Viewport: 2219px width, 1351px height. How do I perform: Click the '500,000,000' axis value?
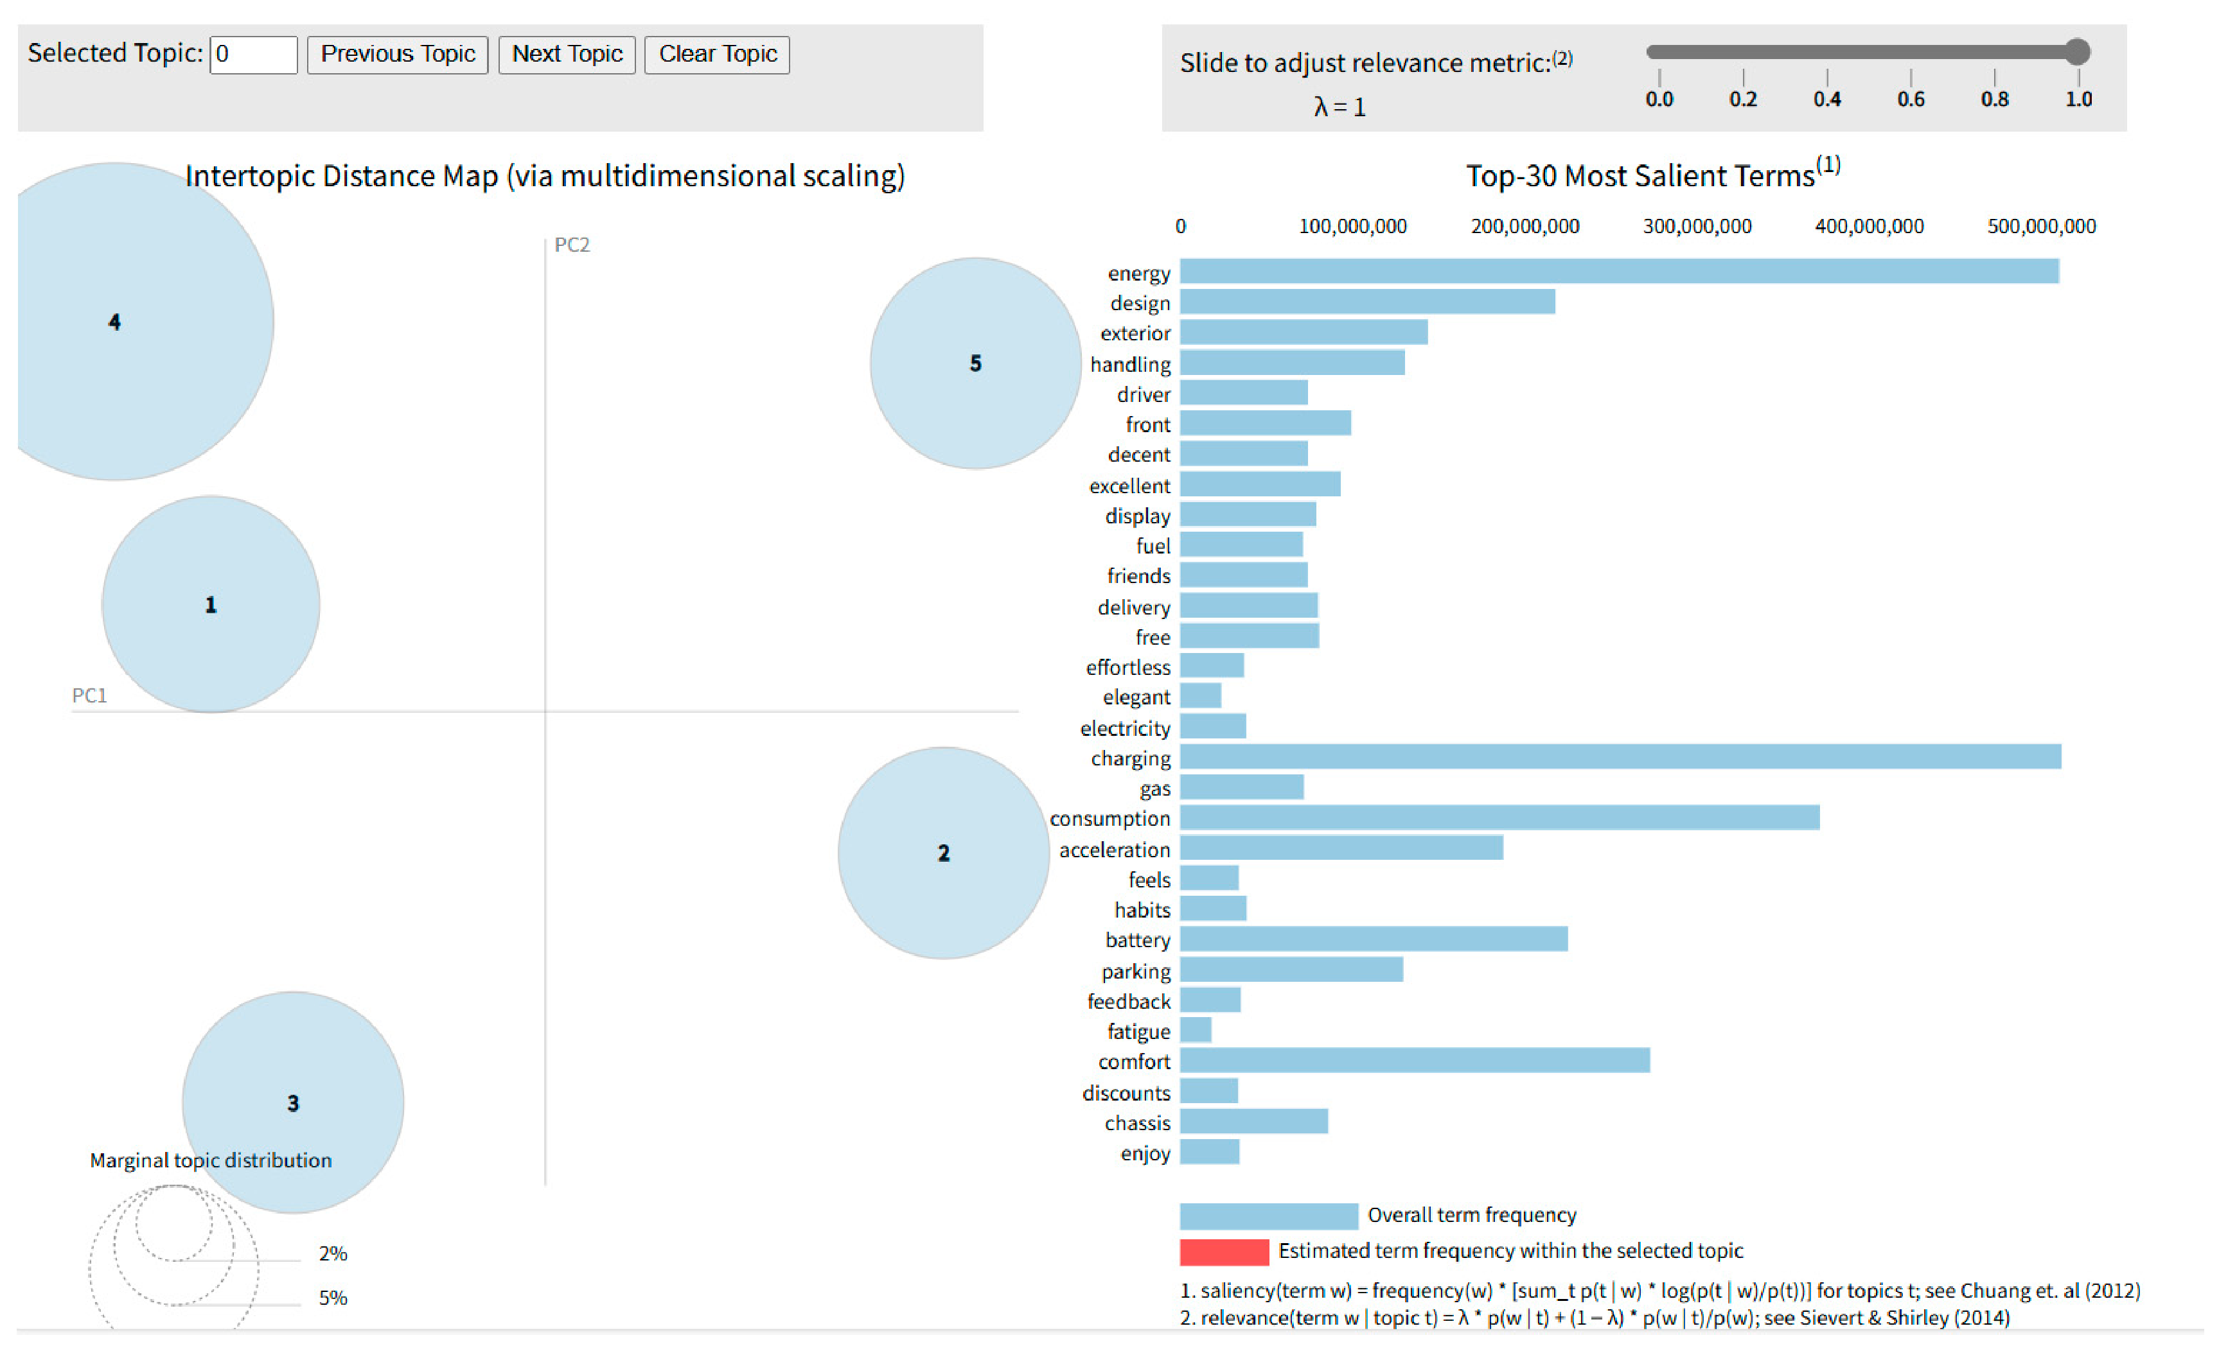[x=2041, y=226]
